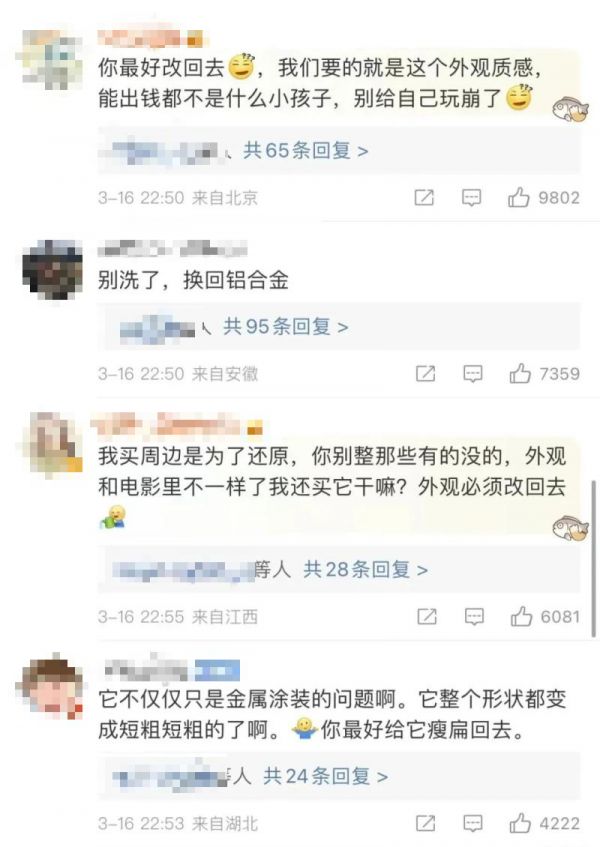Expand 共28条回复 replies
Image resolution: width=600 pixels, height=847 pixels.
(366, 569)
